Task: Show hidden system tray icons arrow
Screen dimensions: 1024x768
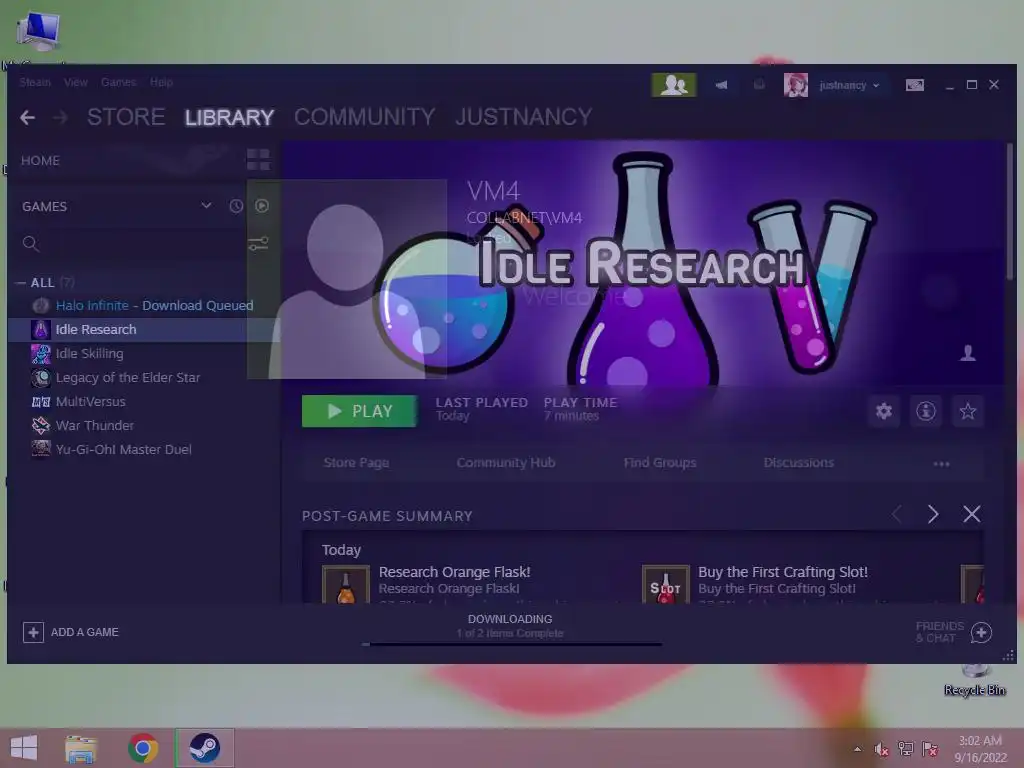Action: coord(857,749)
